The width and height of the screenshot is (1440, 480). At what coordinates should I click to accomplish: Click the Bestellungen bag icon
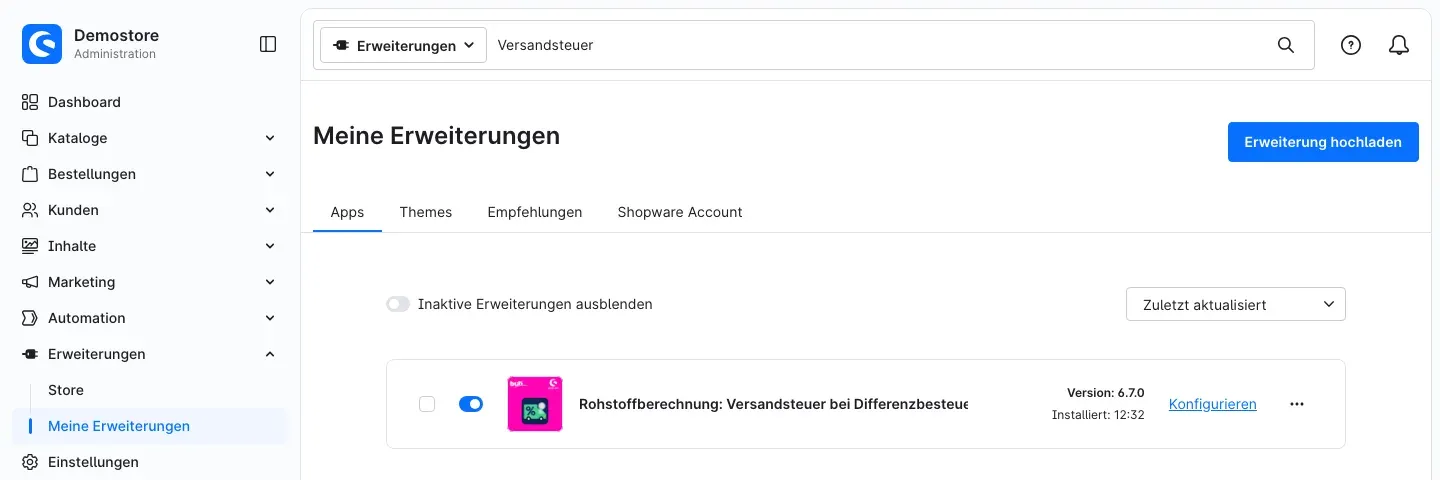tap(30, 174)
